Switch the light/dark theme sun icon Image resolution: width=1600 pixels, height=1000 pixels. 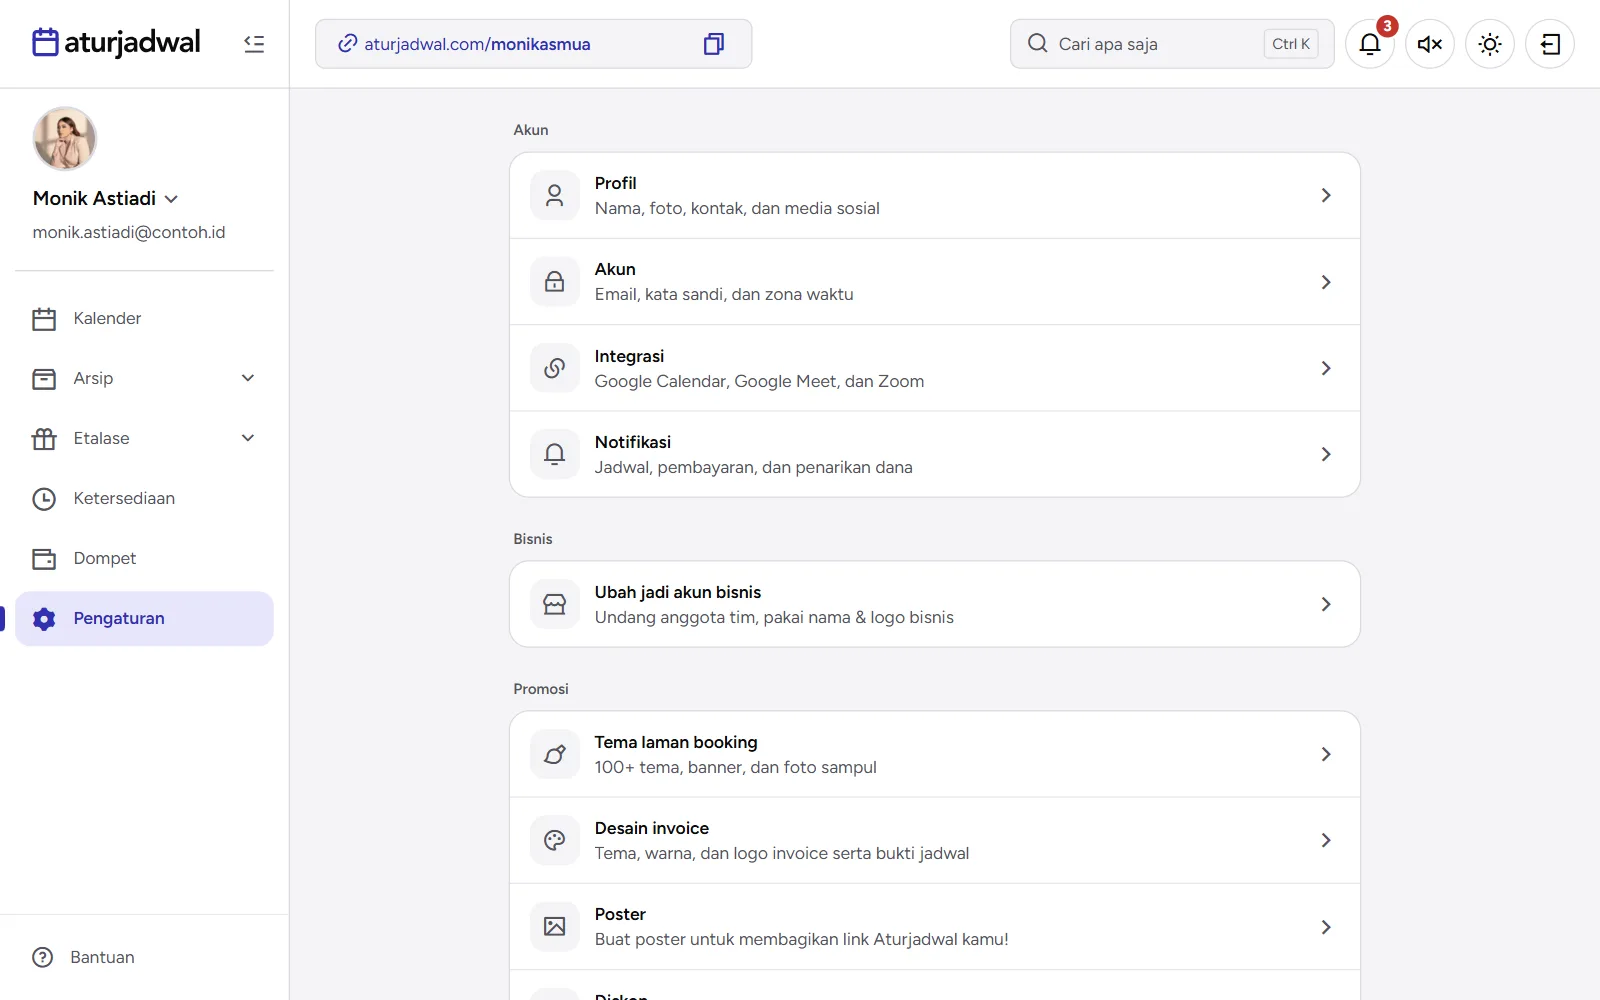pyautogui.click(x=1490, y=44)
